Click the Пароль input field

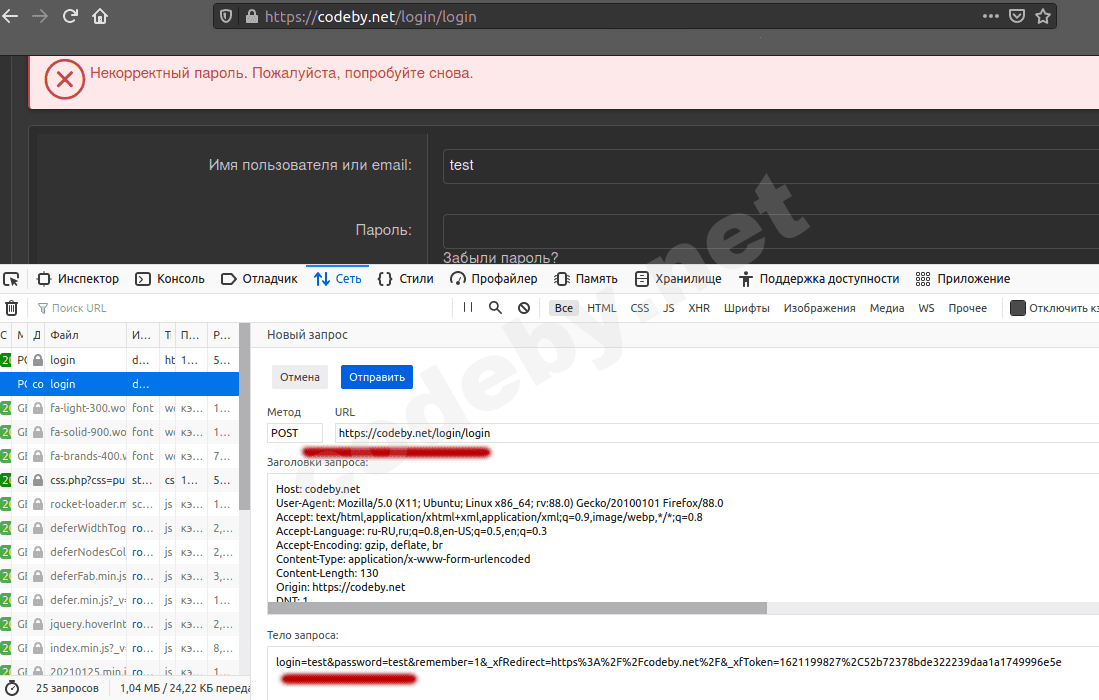[770, 231]
